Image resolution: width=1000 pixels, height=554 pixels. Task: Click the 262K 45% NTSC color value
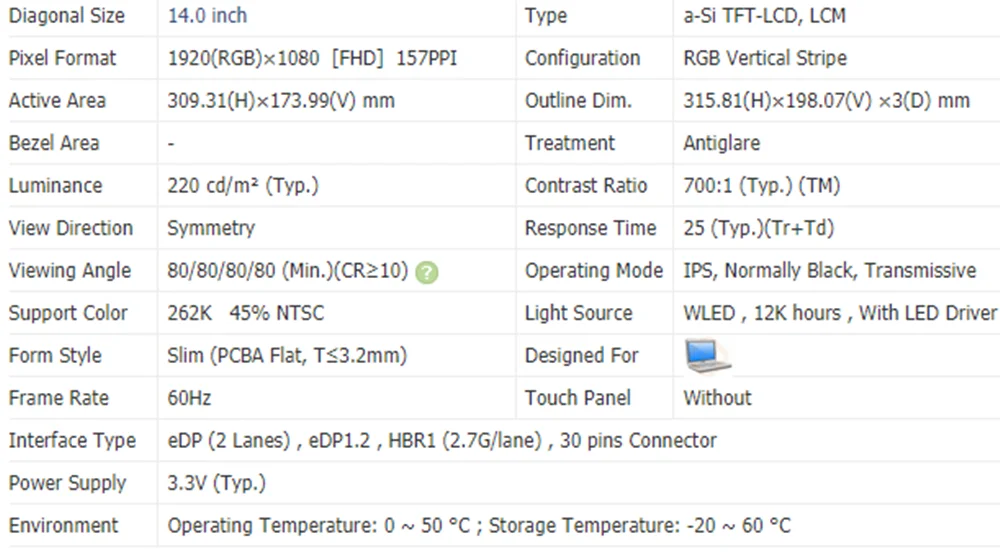245,313
